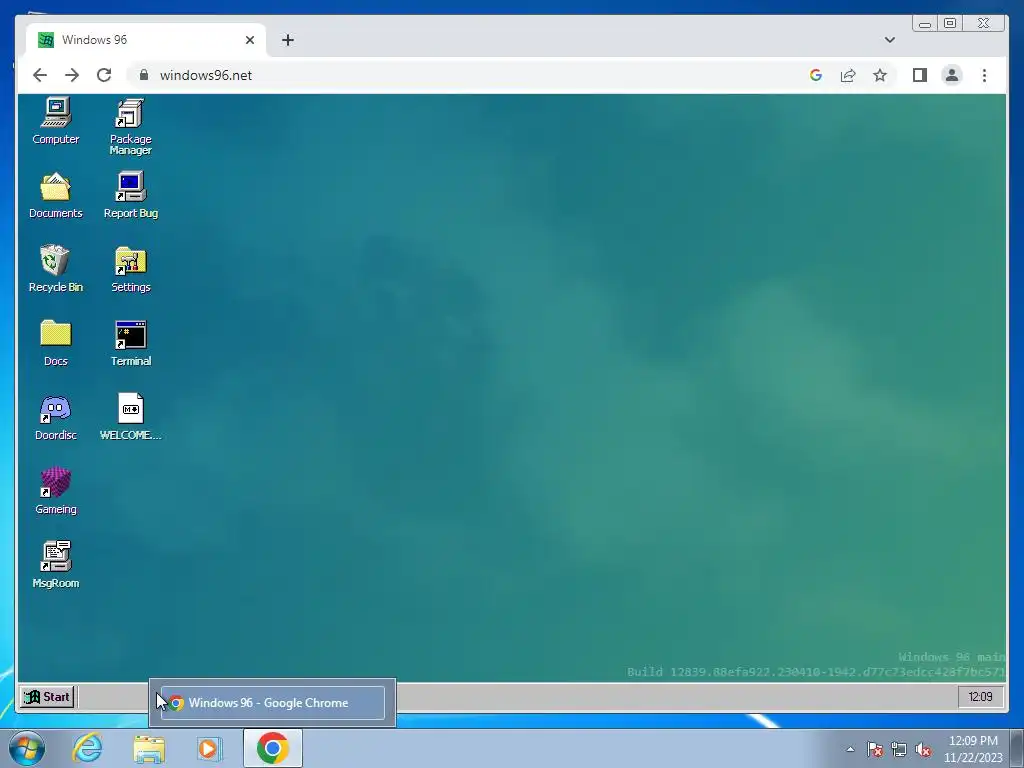Open the Action Center flag icon

point(874,749)
